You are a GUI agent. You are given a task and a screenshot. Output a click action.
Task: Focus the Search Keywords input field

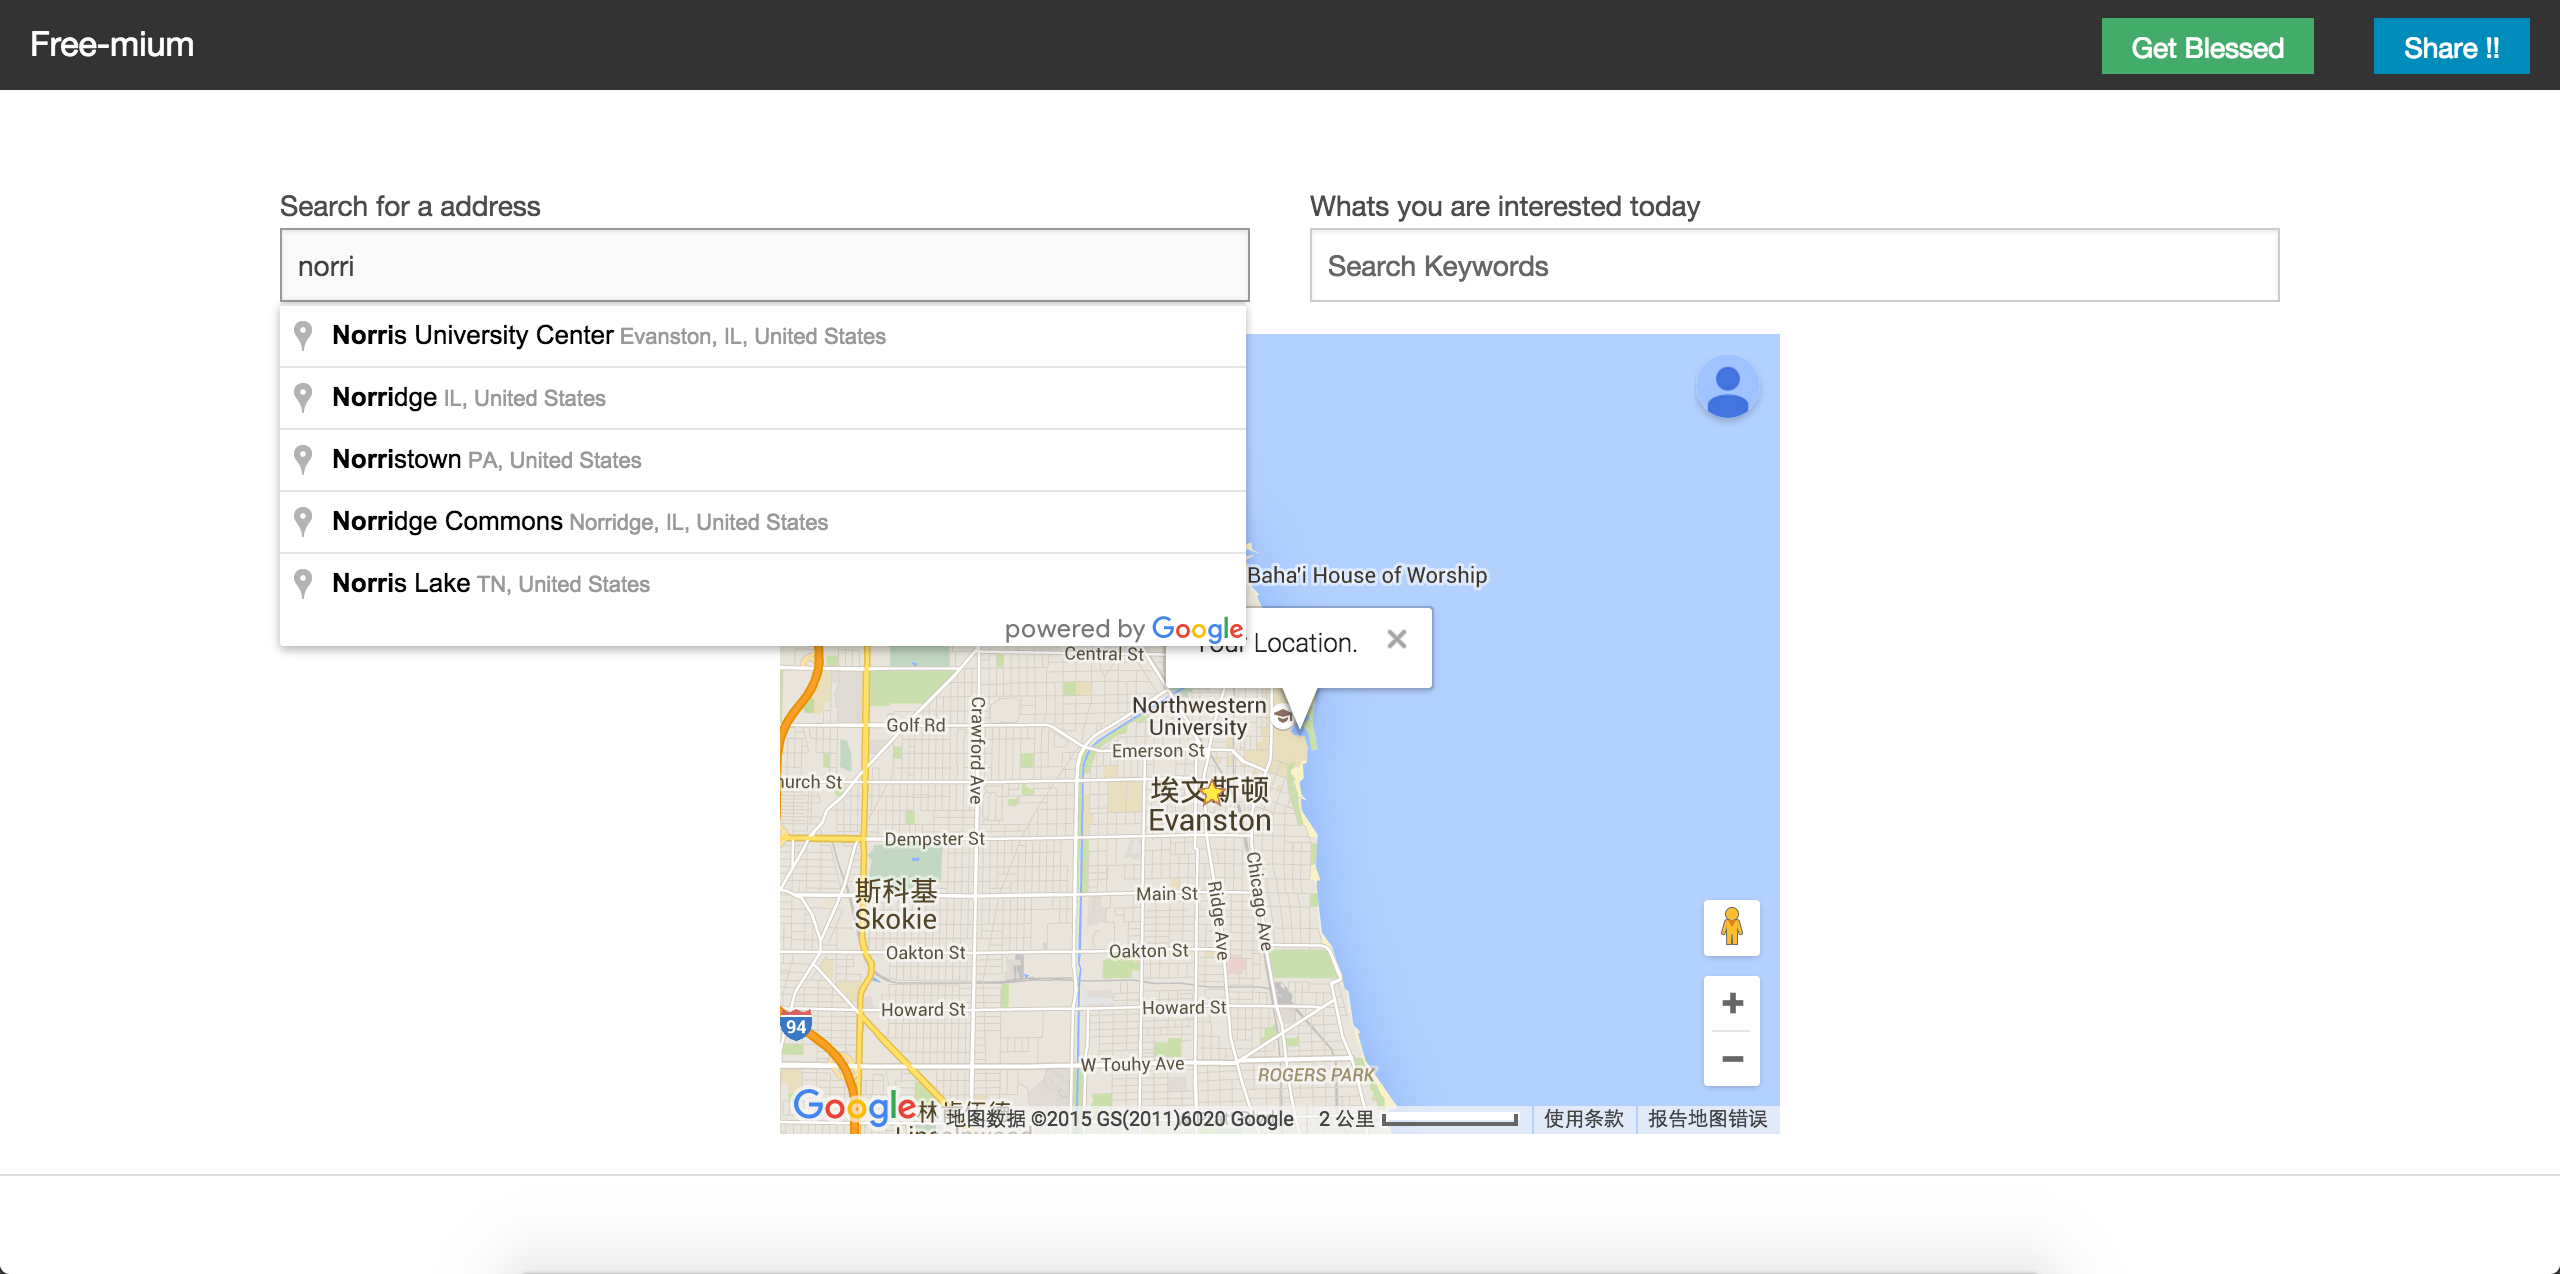click(x=1794, y=266)
